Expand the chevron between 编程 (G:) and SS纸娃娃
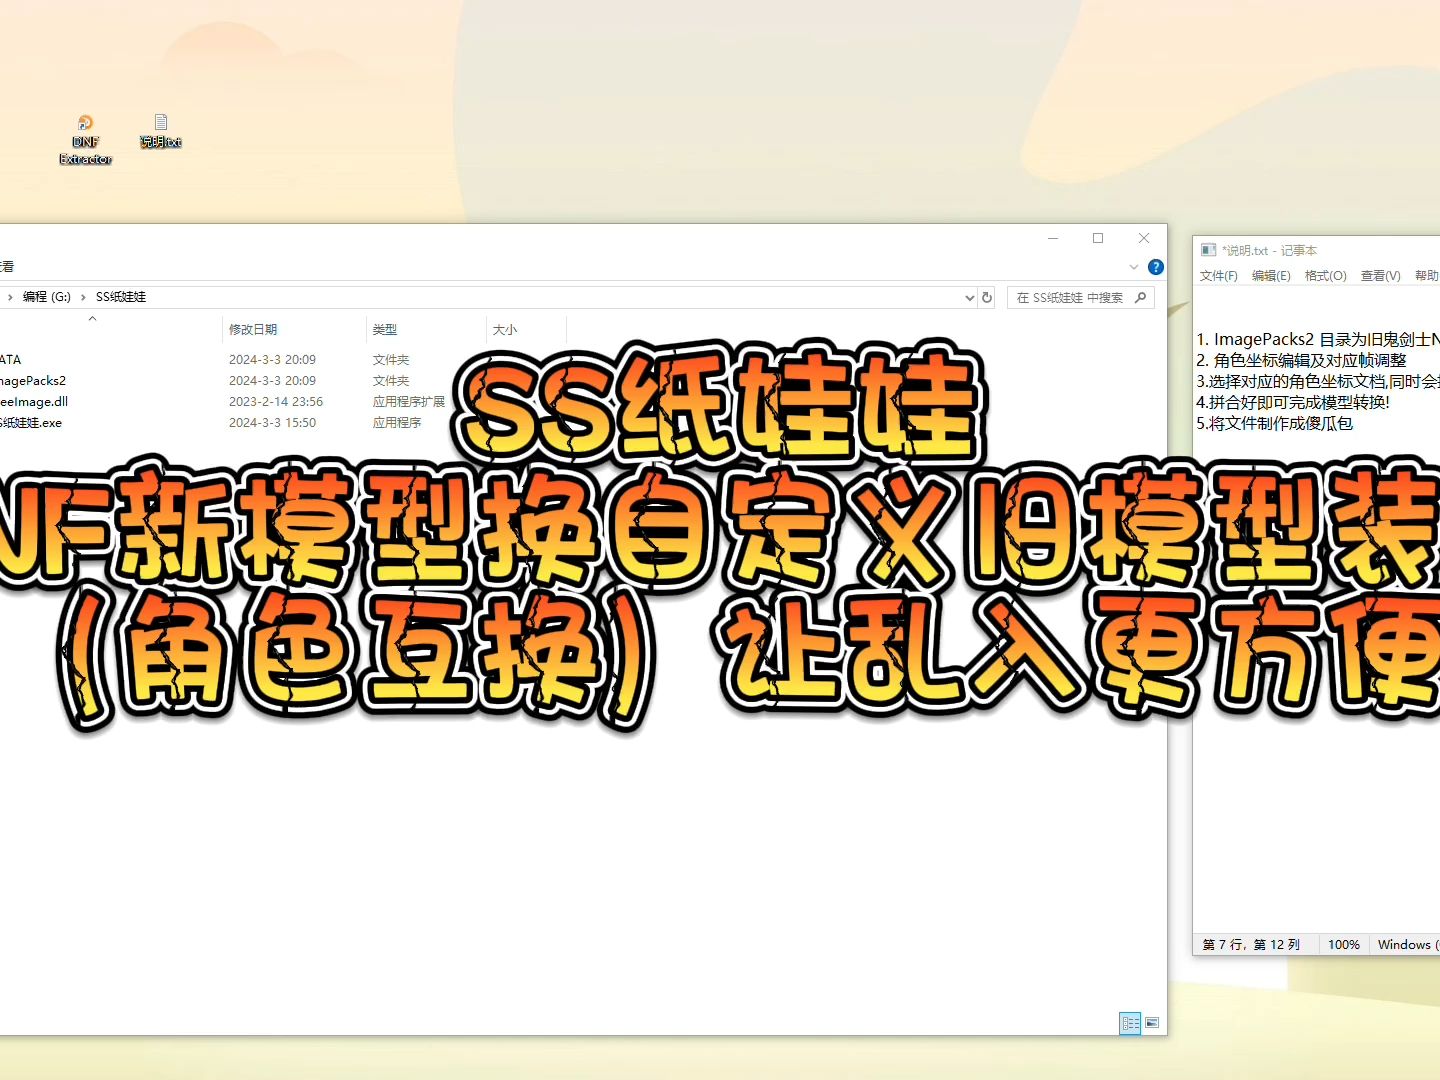 click(x=83, y=297)
